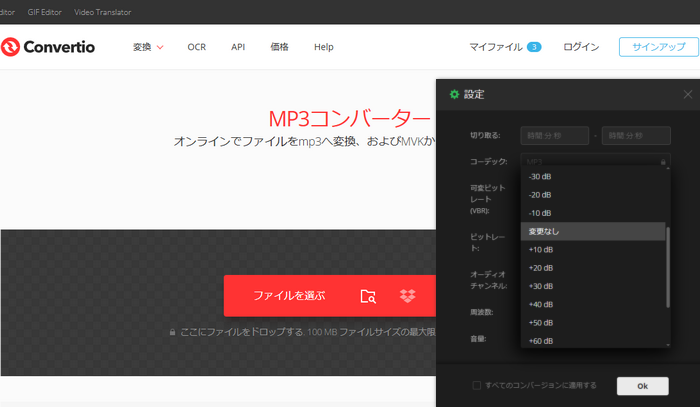Select -20 dB volume option
The image size is (700, 407).
pos(593,195)
